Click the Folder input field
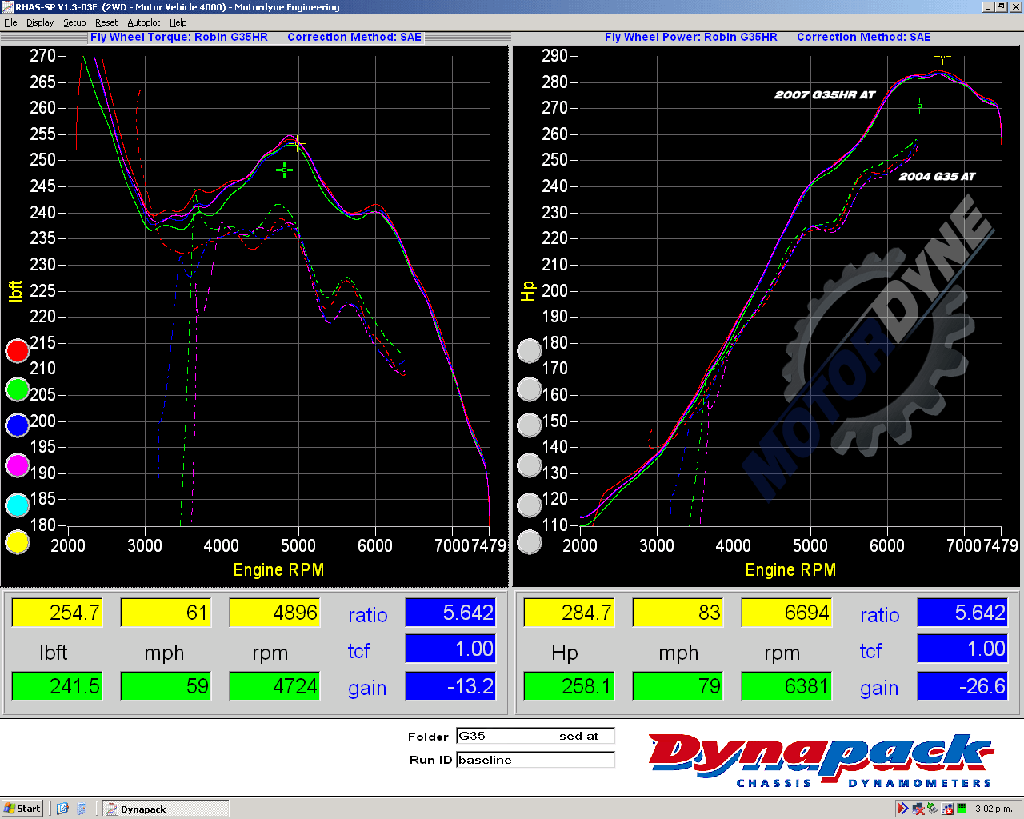This screenshot has width=1024, height=819. [x=534, y=736]
